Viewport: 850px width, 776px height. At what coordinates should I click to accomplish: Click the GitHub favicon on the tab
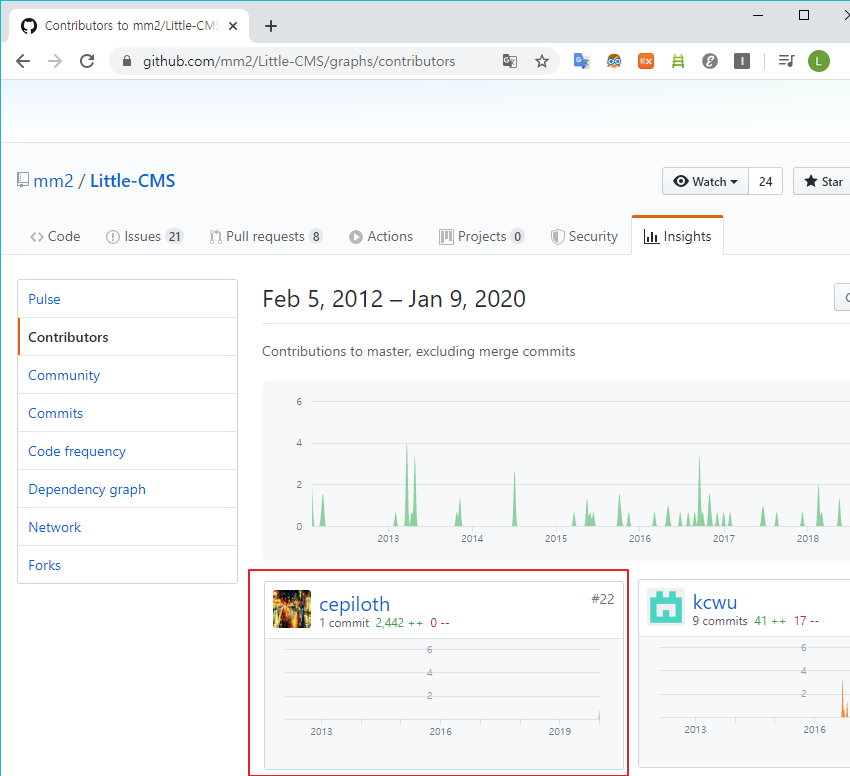coord(29,26)
